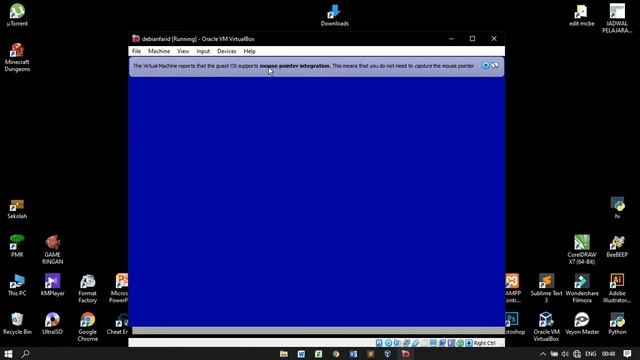The width and height of the screenshot is (640, 360).
Task: Switch to Sublime Text in the taskbar
Action: pyautogui.click(x=371, y=354)
